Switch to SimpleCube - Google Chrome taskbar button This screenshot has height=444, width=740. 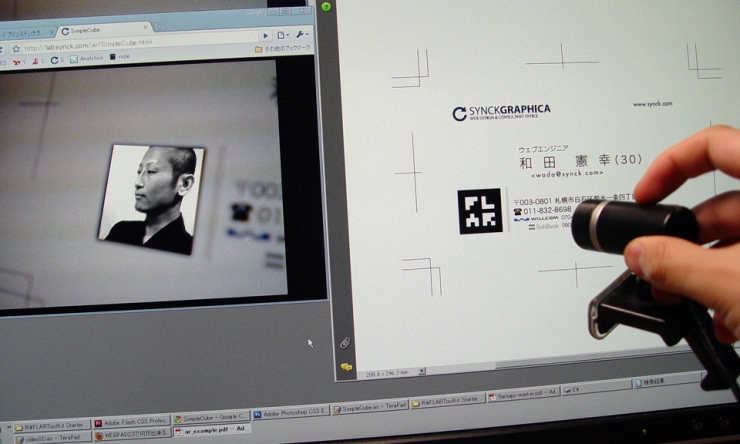pyautogui.click(x=210, y=418)
